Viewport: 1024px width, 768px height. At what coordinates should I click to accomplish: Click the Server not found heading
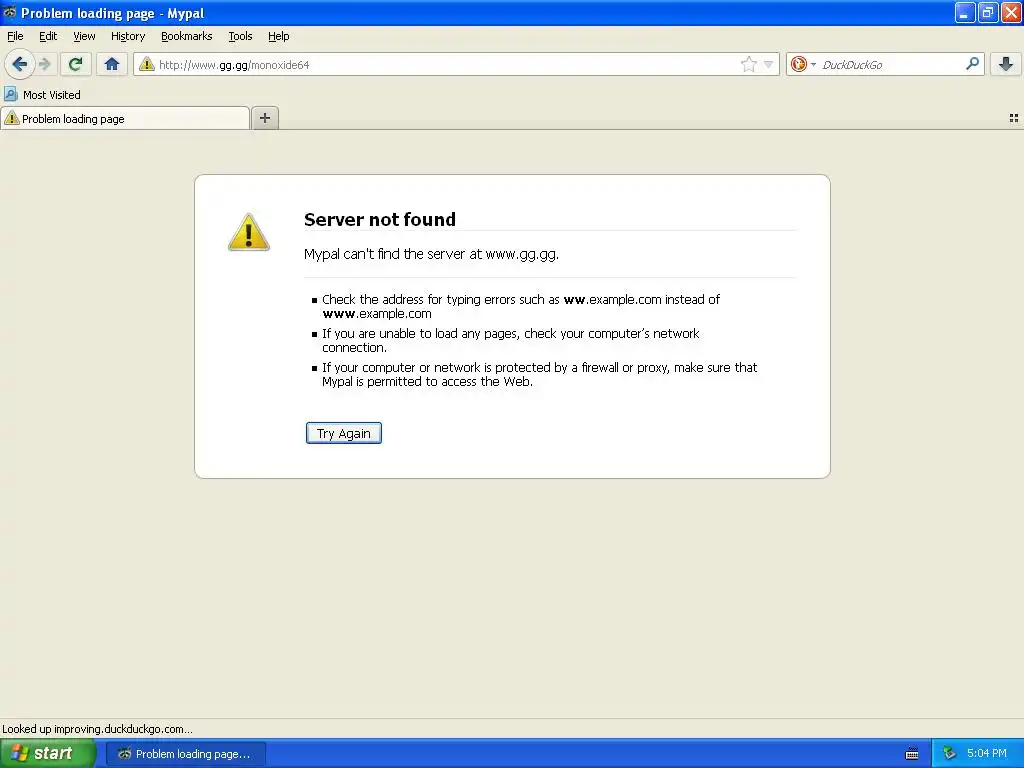pos(380,219)
